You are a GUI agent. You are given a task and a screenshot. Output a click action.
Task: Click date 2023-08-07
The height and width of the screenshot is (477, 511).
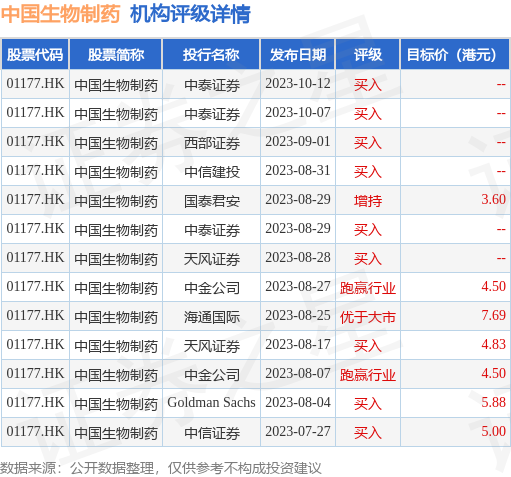click(x=298, y=374)
